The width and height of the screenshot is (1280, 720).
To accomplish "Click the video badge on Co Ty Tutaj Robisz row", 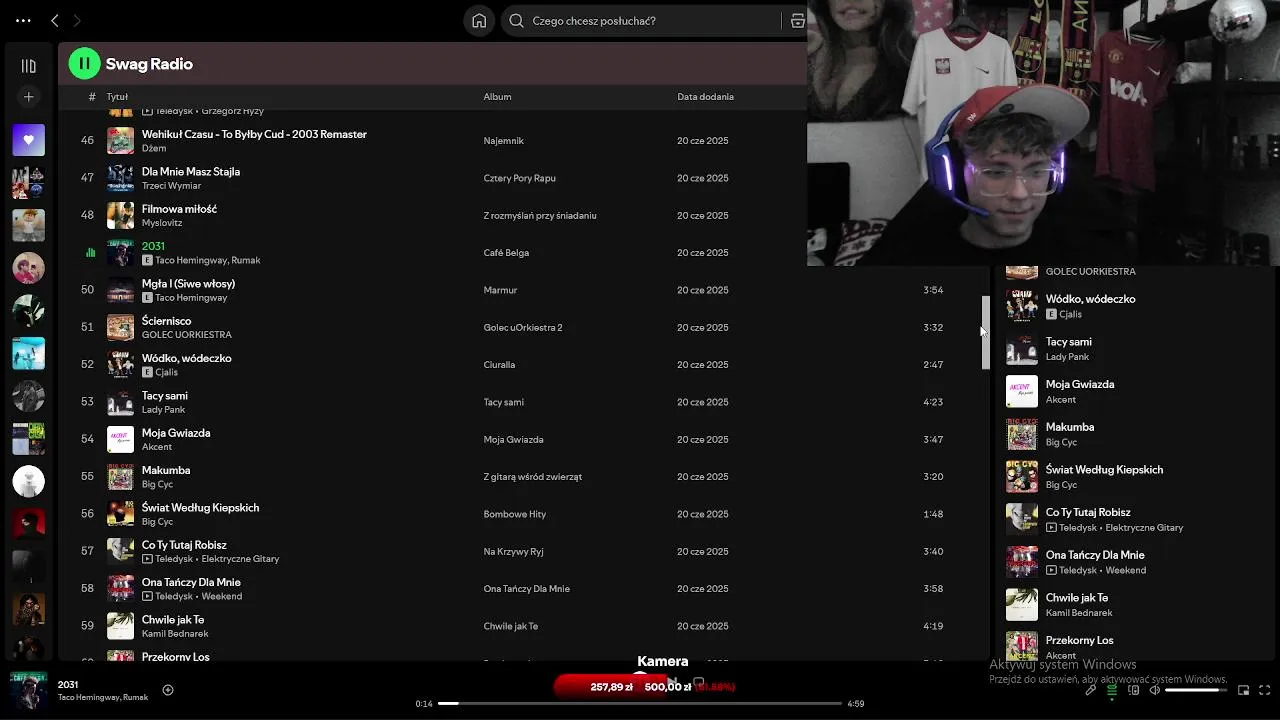I will pyautogui.click(x=147, y=559).
